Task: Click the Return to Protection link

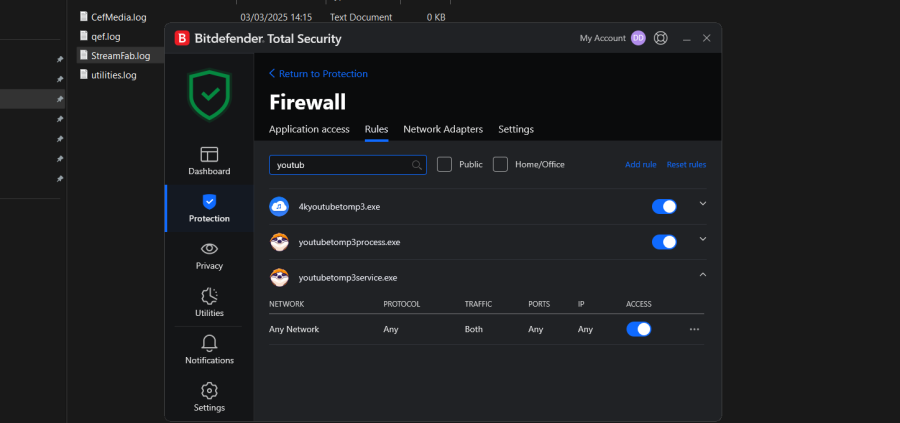Action: [x=318, y=74]
